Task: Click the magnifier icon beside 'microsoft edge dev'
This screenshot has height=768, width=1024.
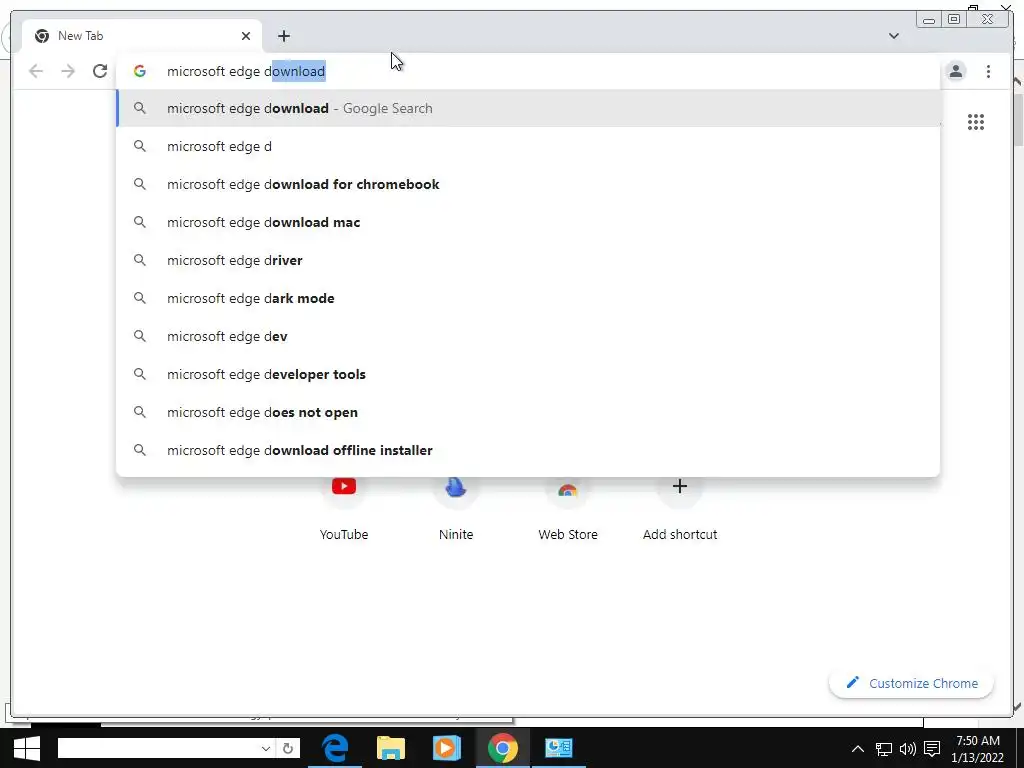Action: tap(140, 336)
